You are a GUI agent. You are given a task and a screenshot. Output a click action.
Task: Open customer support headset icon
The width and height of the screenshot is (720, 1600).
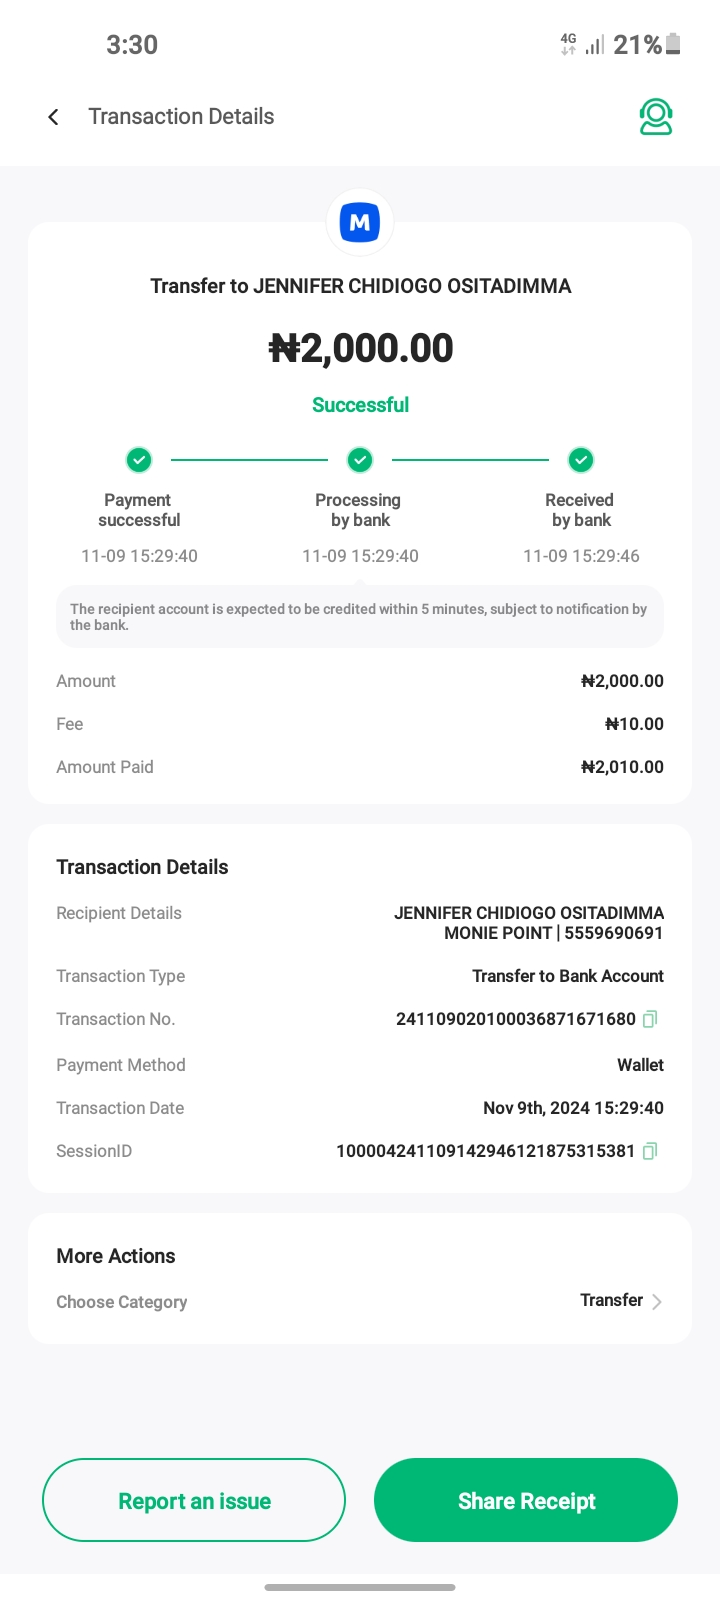[656, 117]
